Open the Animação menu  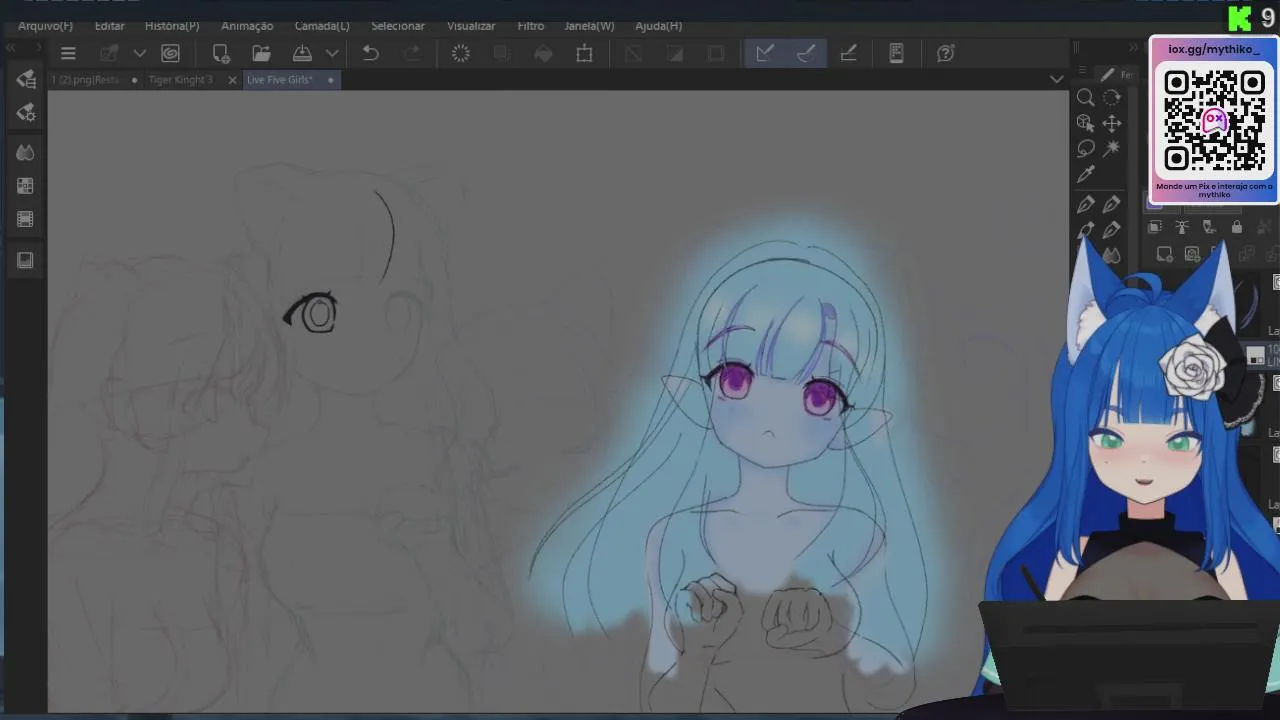tap(247, 26)
